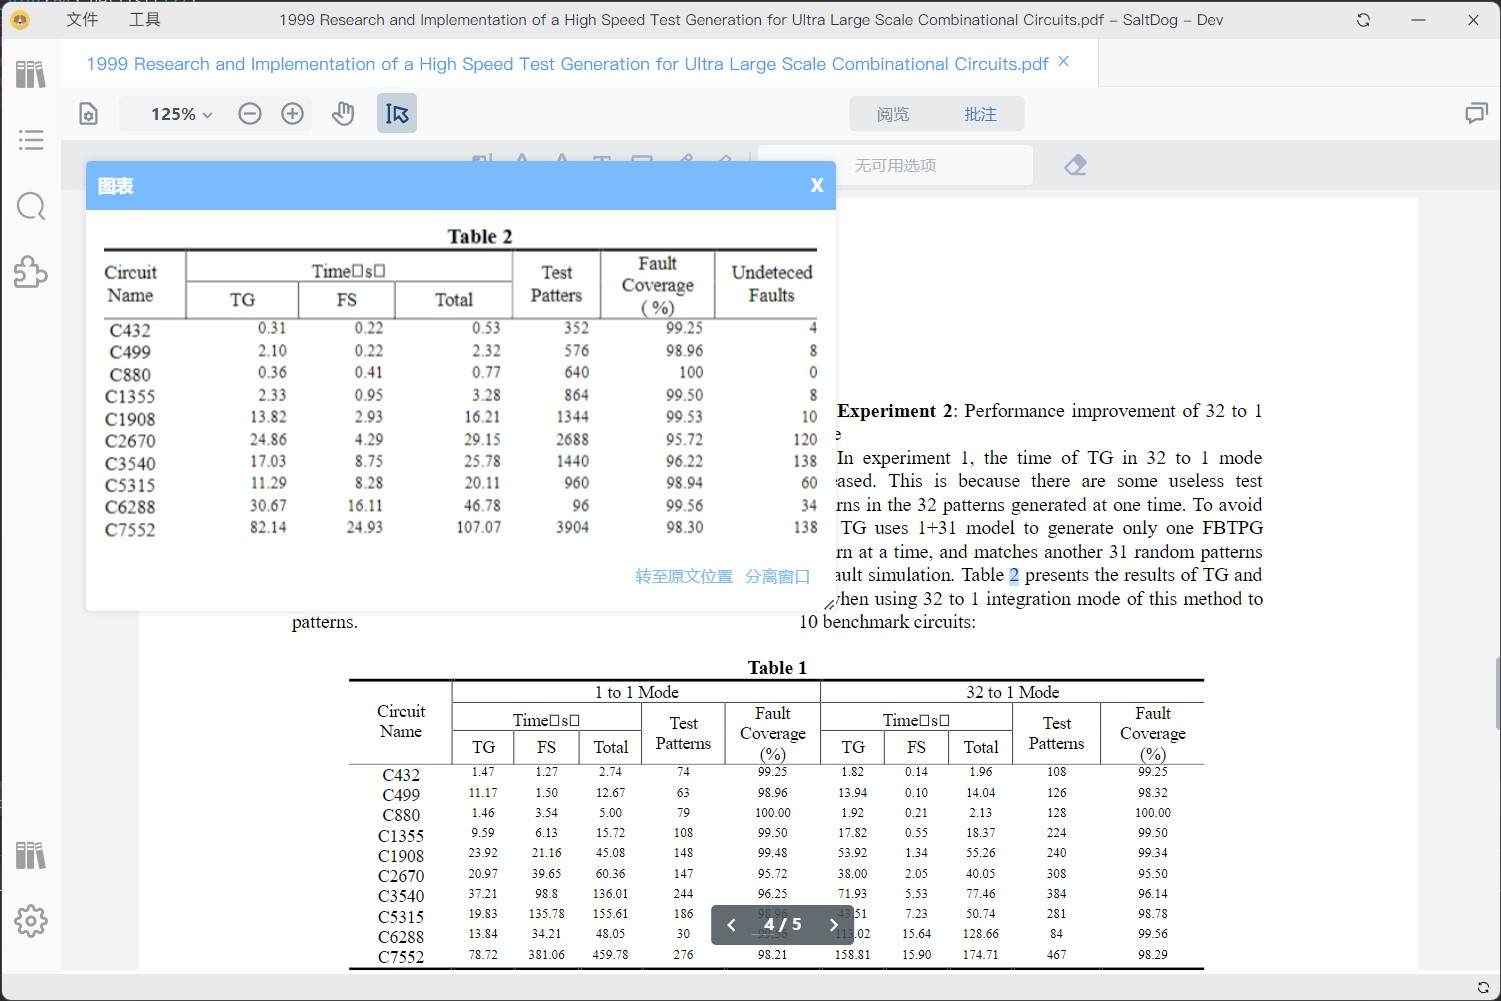Click 分离窗口 link

(x=777, y=577)
